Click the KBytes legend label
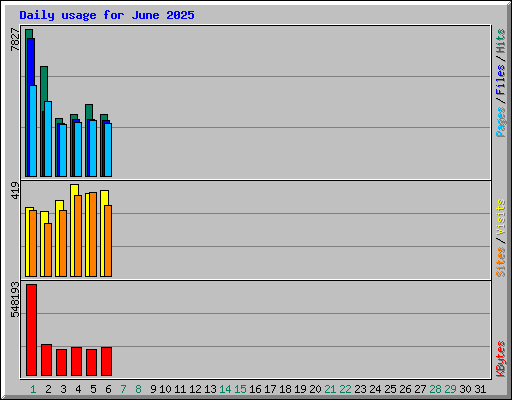This screenshot has height=400, width=512. click(x=501, y=359)
